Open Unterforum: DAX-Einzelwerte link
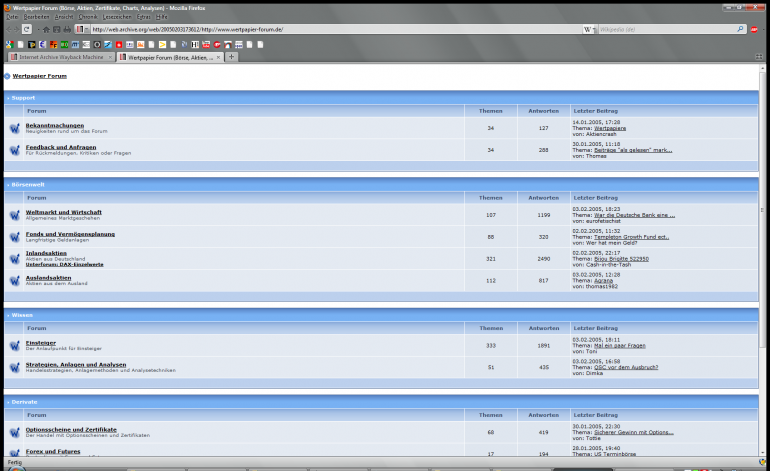Viewport: 770px width, 471px height. click(64, 264)
